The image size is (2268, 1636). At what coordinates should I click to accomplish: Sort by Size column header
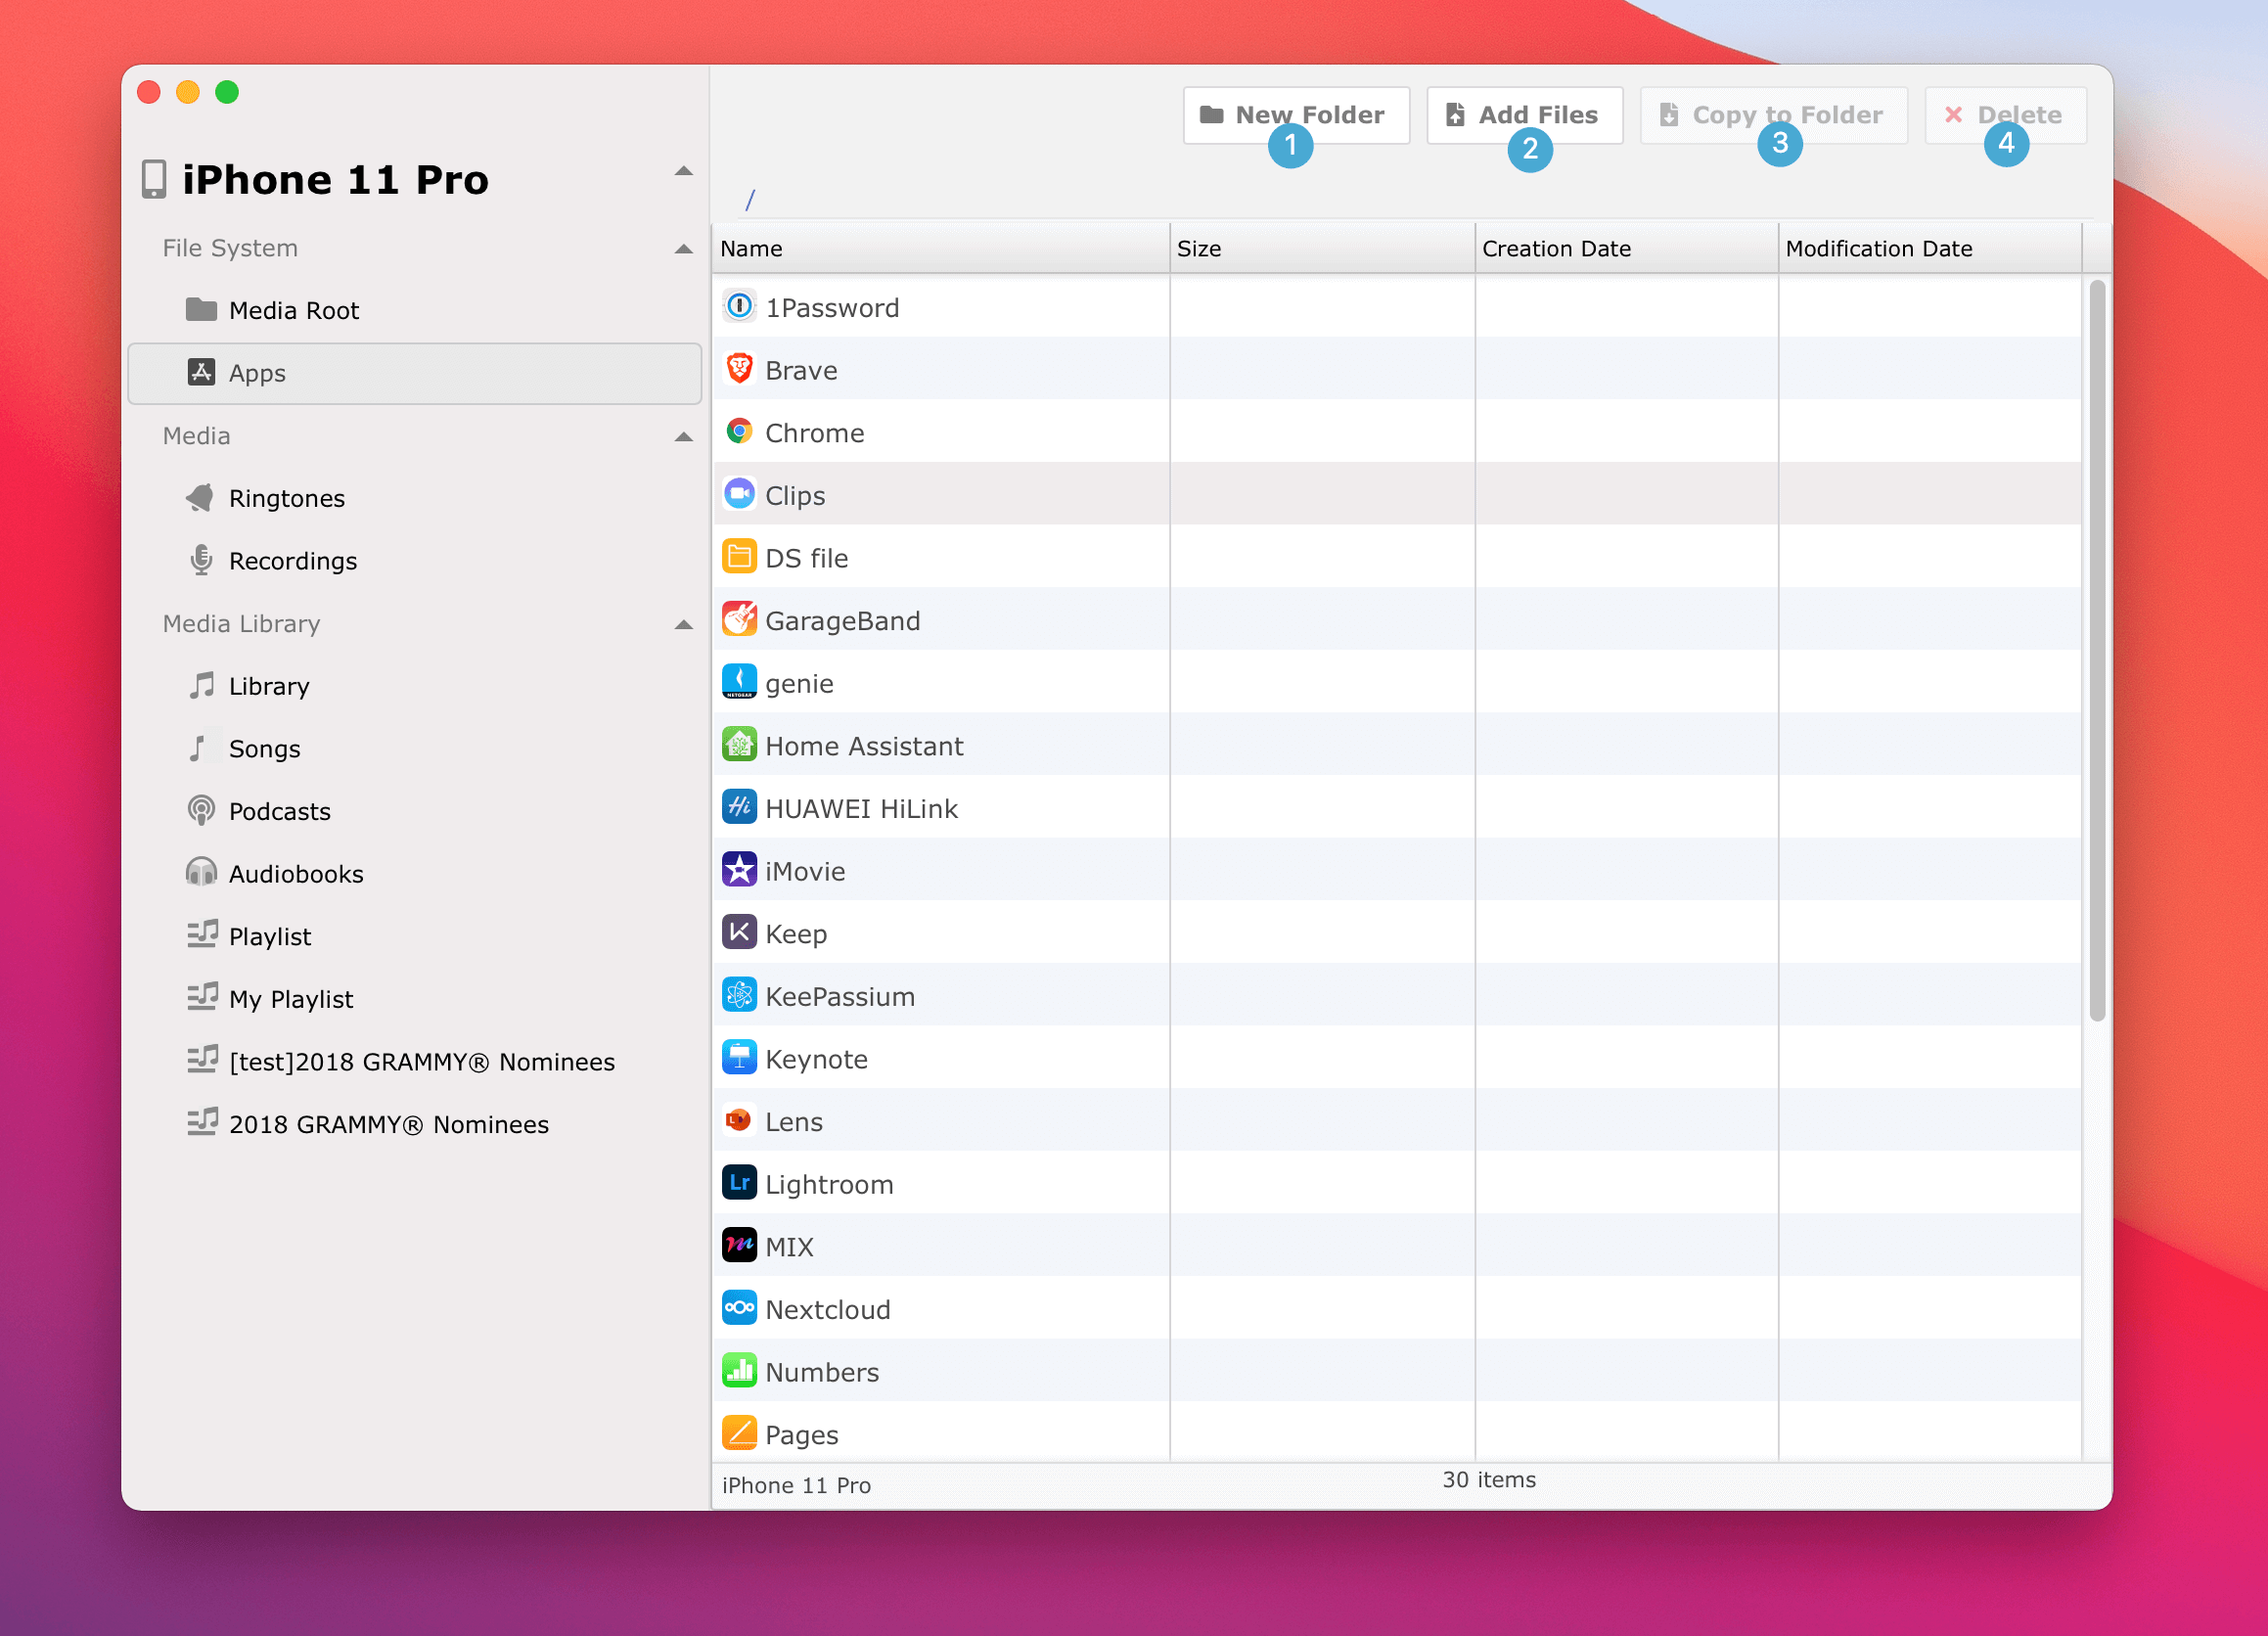pos(1322,248)
